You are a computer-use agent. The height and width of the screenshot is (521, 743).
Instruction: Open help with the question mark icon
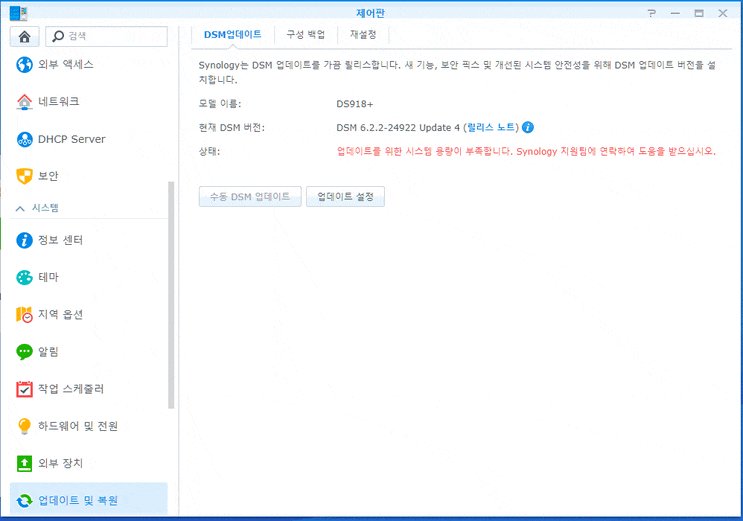coord(652,13)
